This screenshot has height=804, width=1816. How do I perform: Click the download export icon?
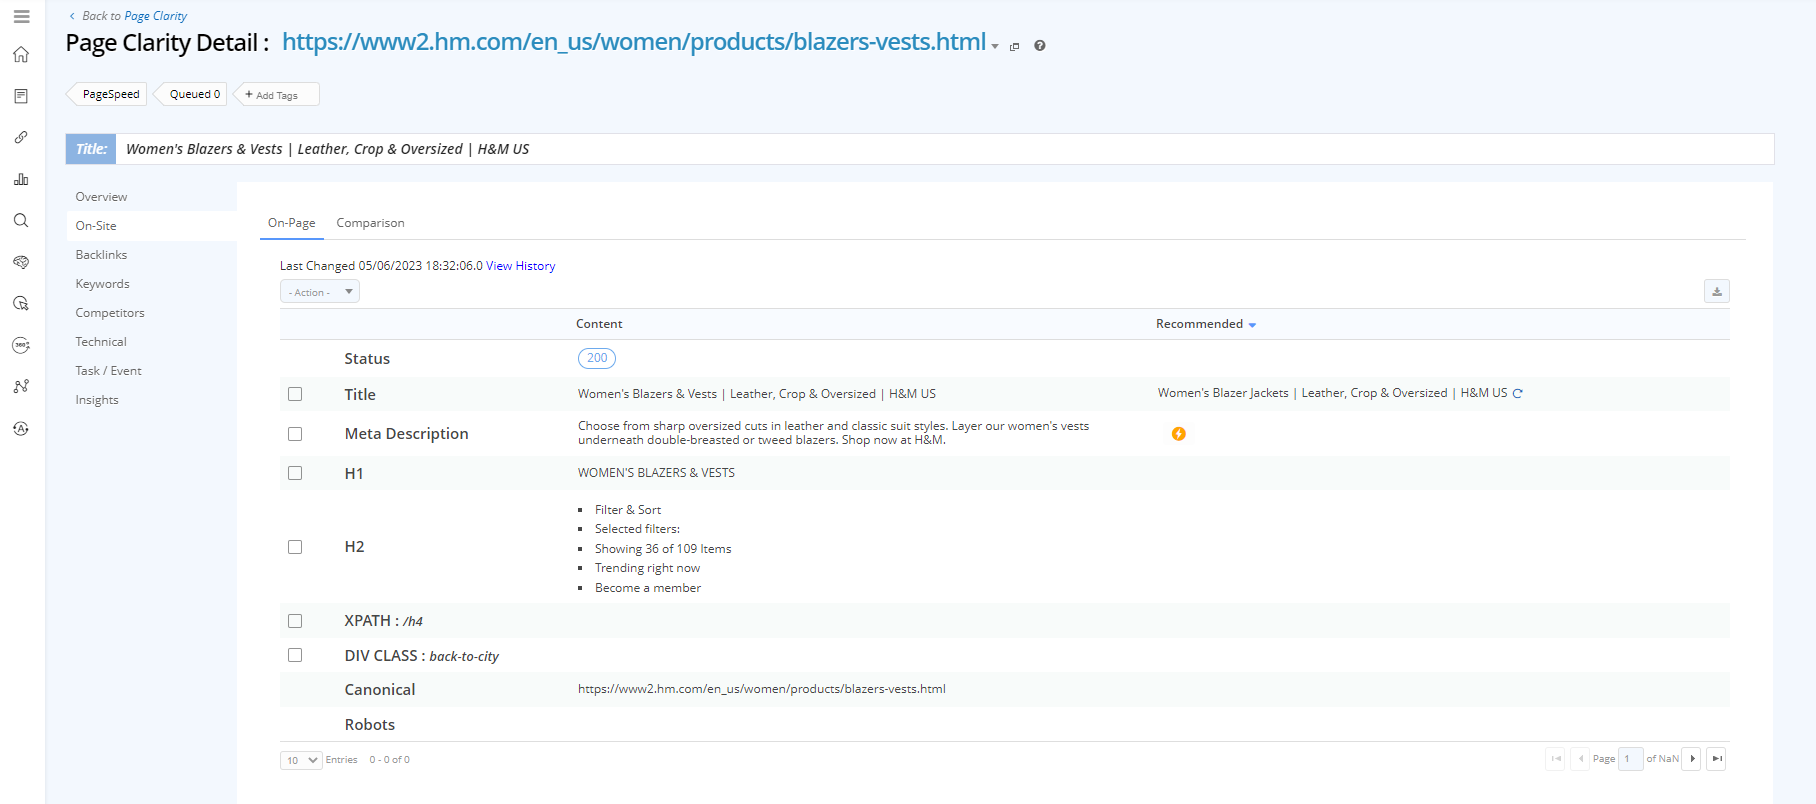click(x=1716, y=292)
